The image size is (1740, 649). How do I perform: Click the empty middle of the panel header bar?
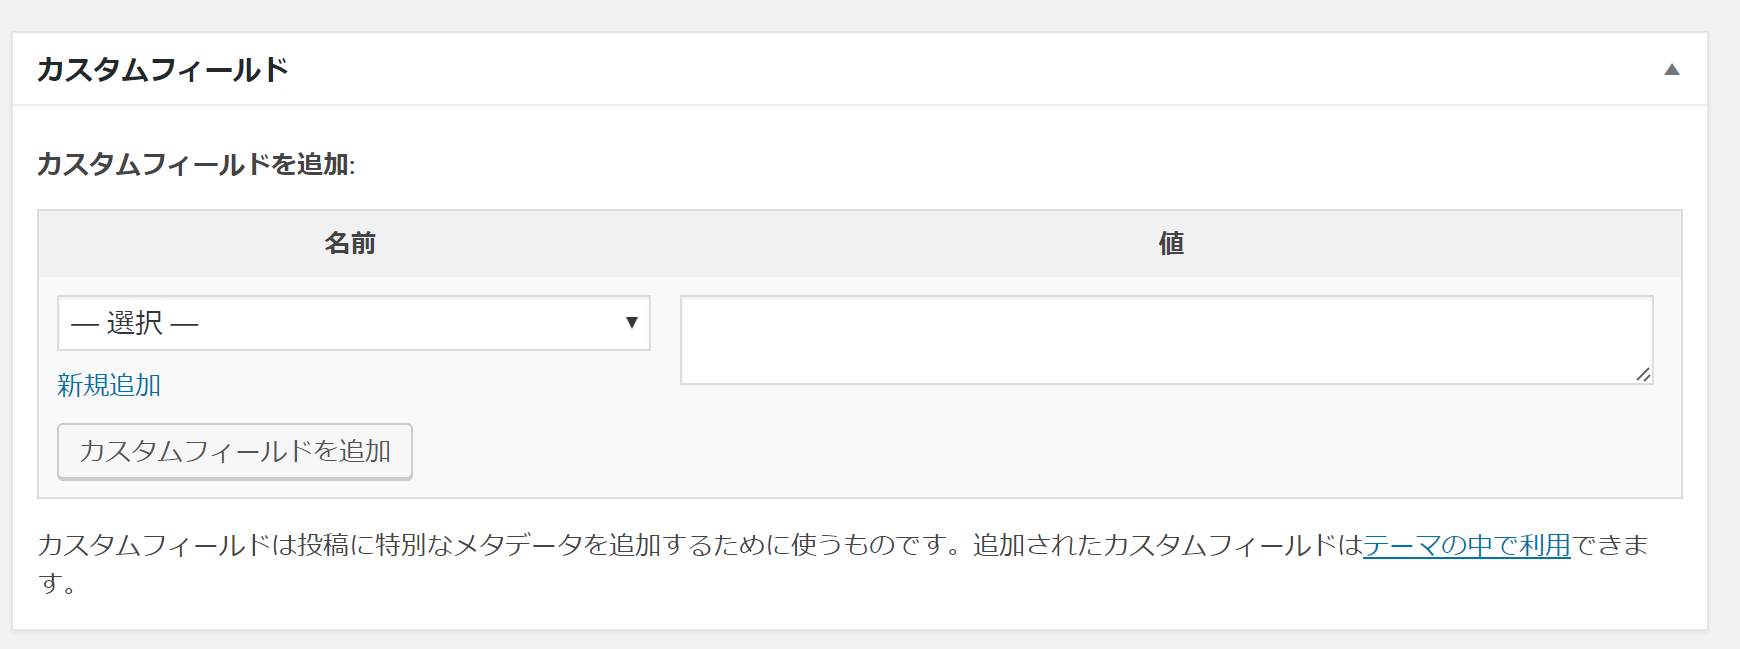[900, 70]
